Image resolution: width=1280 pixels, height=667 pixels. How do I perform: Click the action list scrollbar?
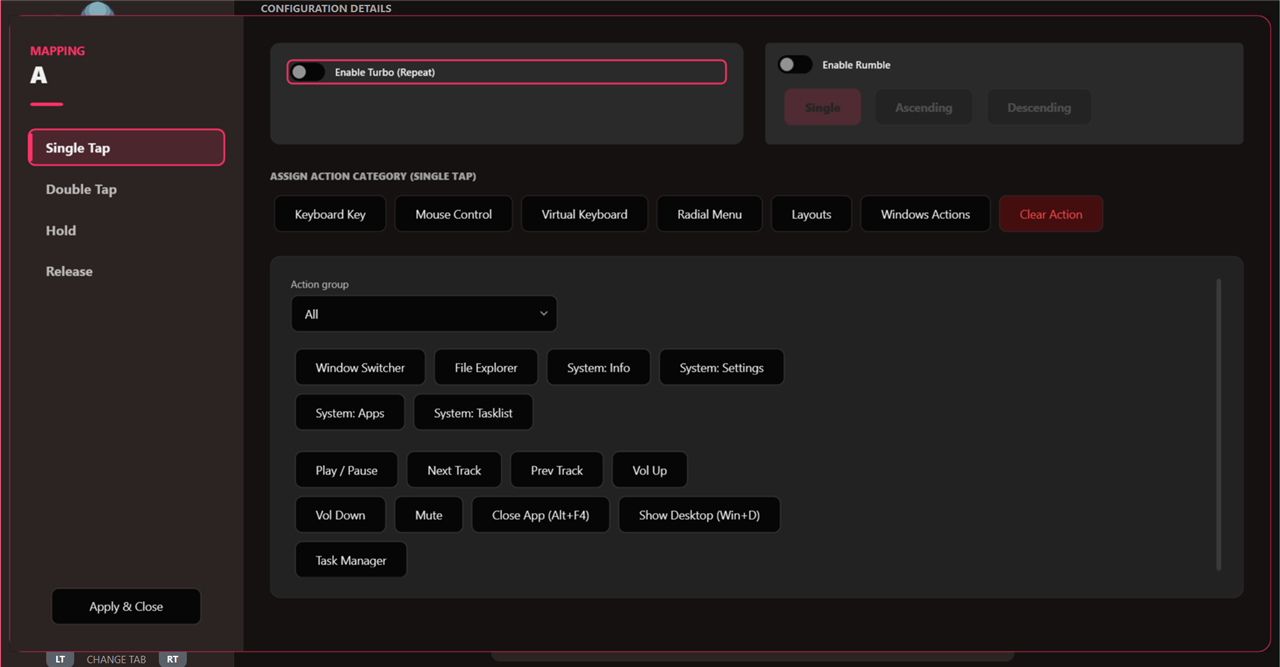(1218, 425)
